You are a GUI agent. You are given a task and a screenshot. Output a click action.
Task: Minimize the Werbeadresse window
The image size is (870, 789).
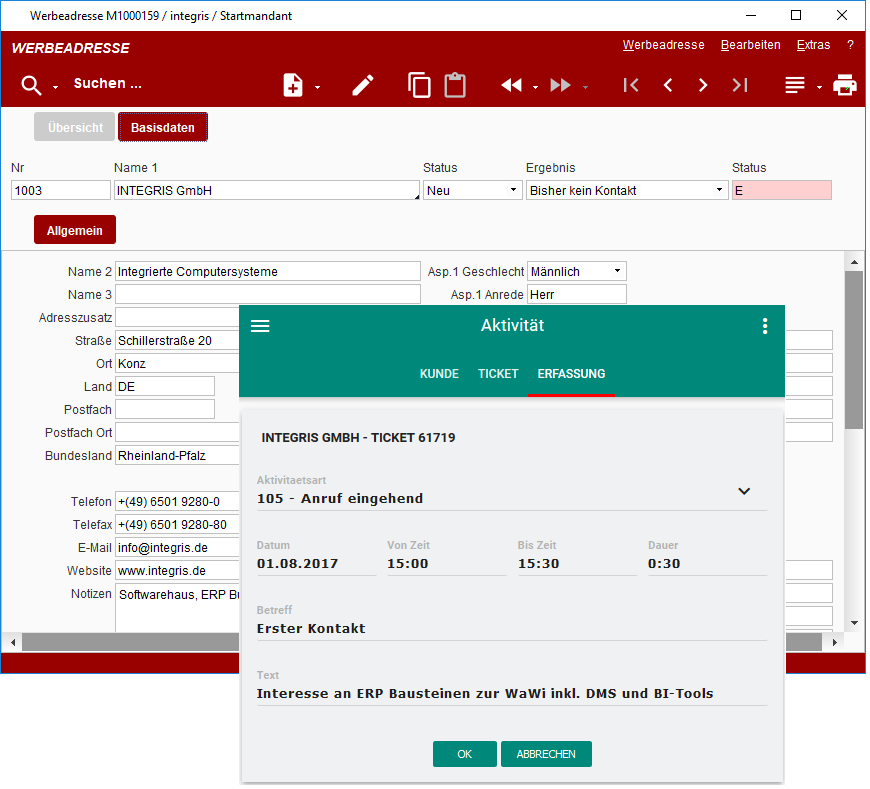tap(751, 16)
